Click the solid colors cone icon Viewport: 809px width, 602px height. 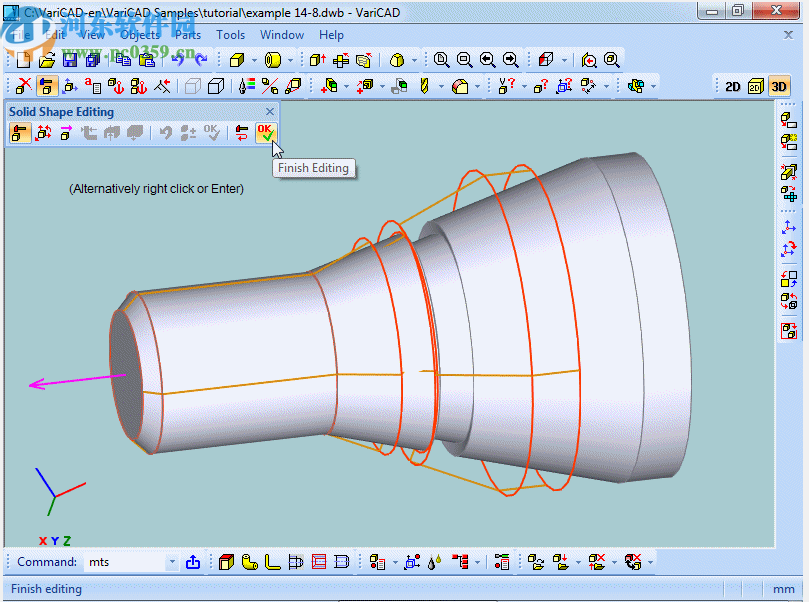[x=246, y=86]
